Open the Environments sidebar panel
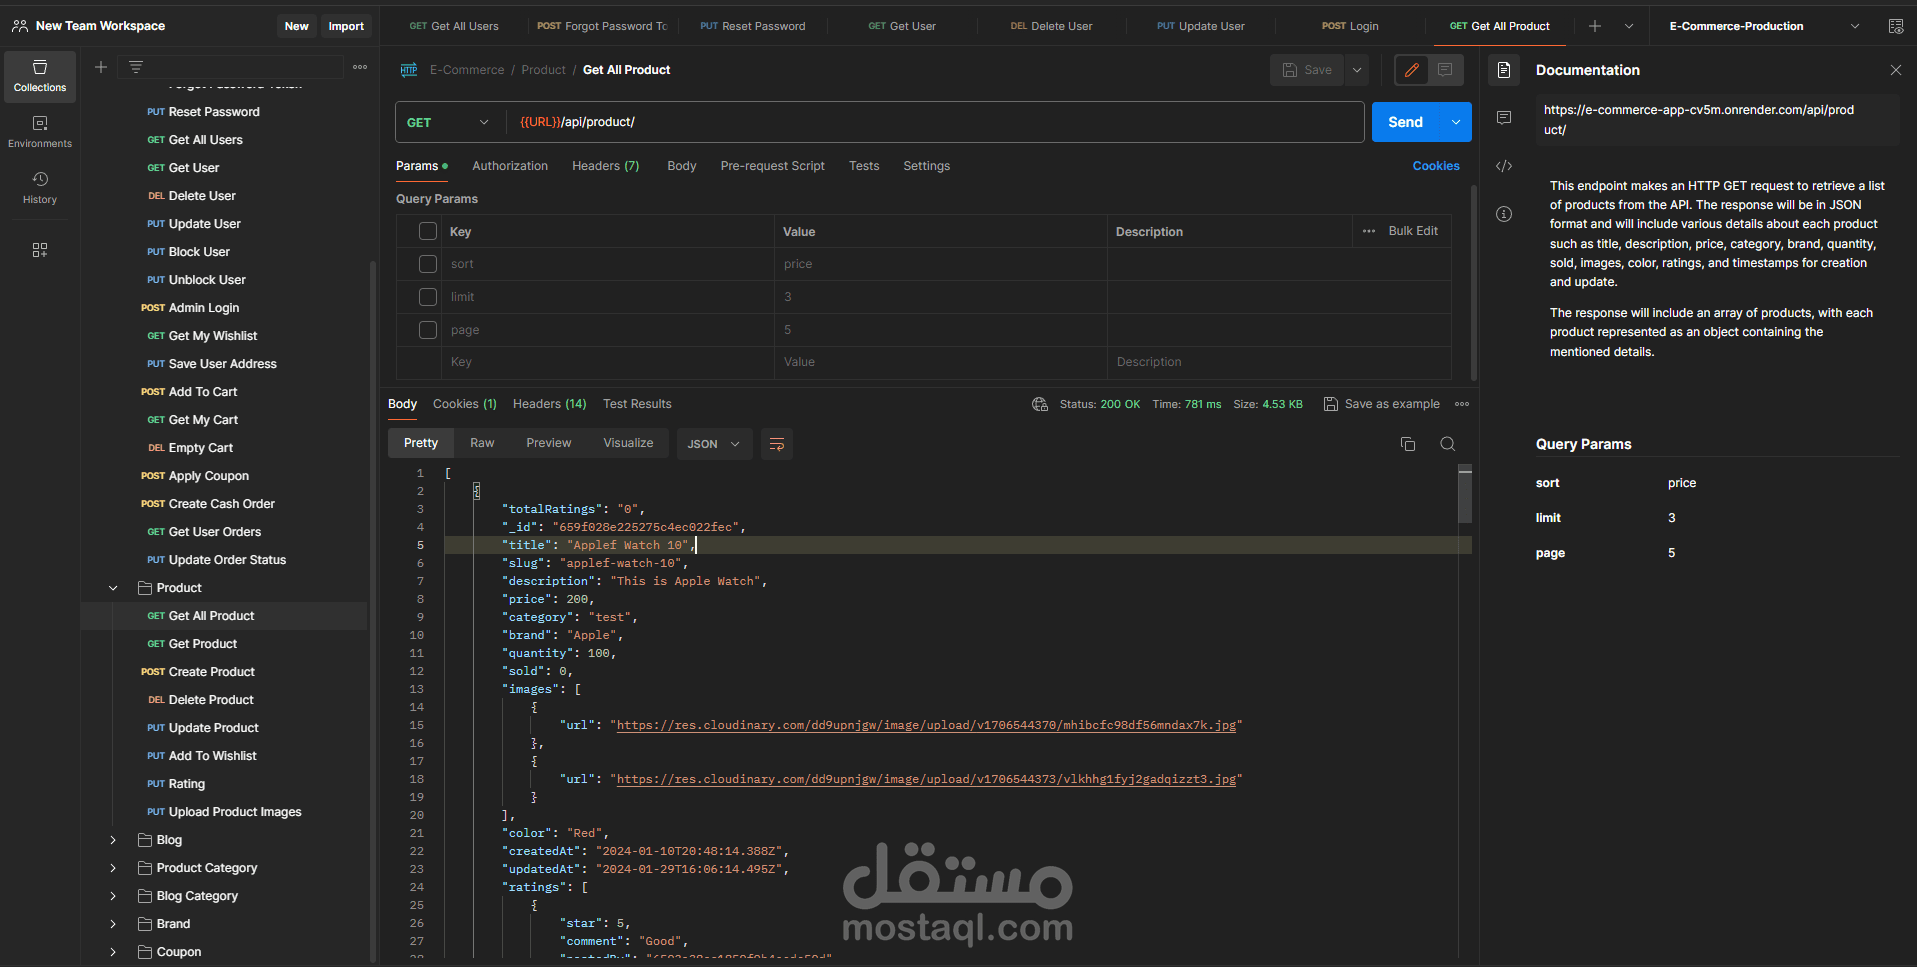Viewport: 1917px width, 967px height. 40,132
